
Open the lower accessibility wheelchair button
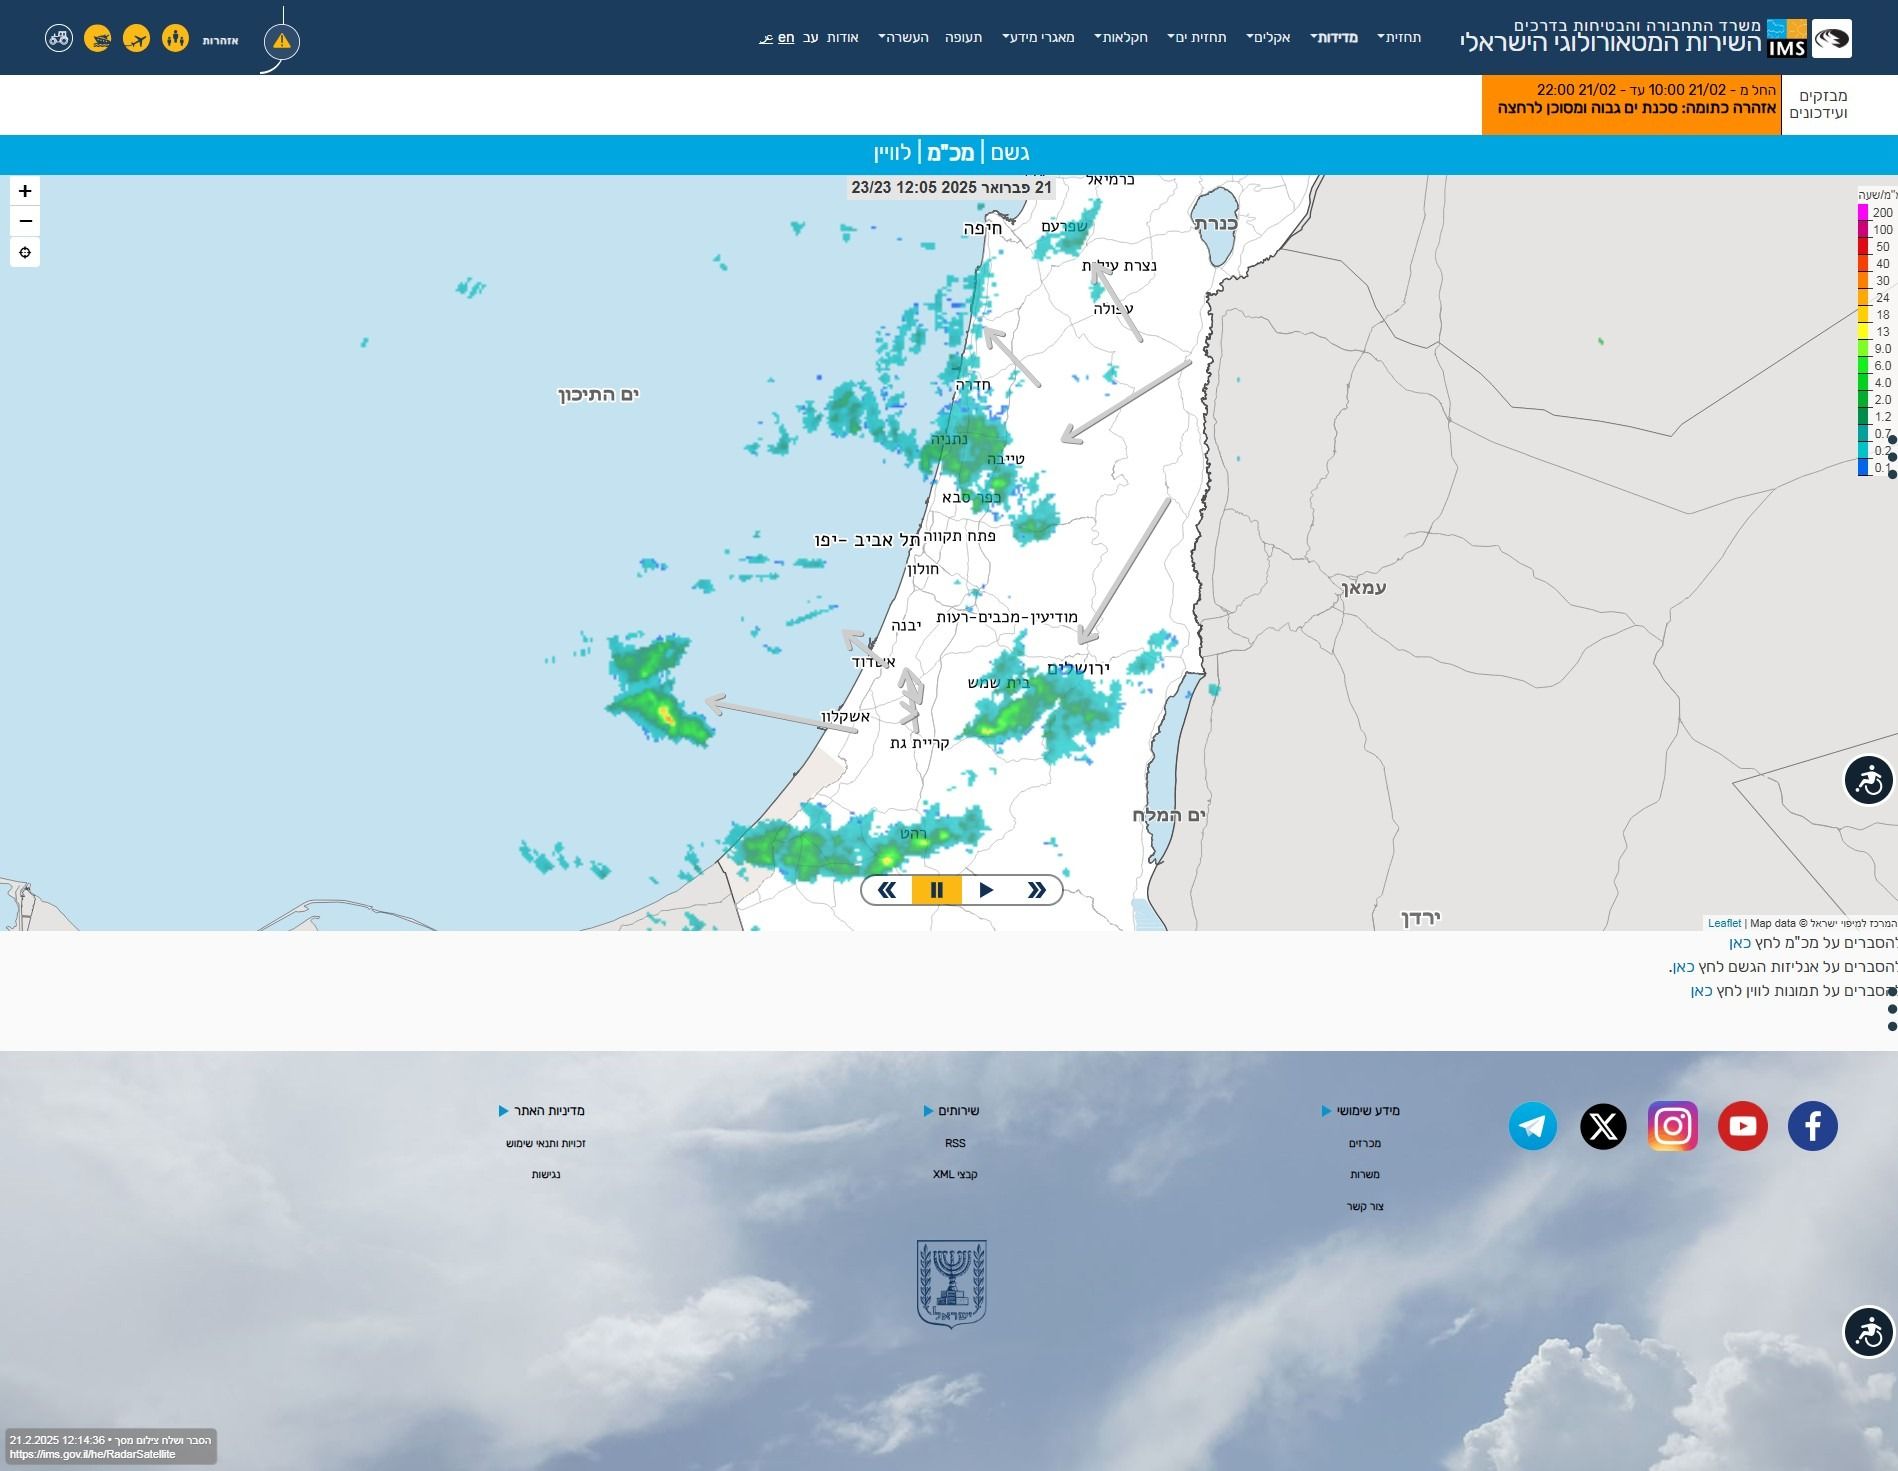pos(1868,1332)
